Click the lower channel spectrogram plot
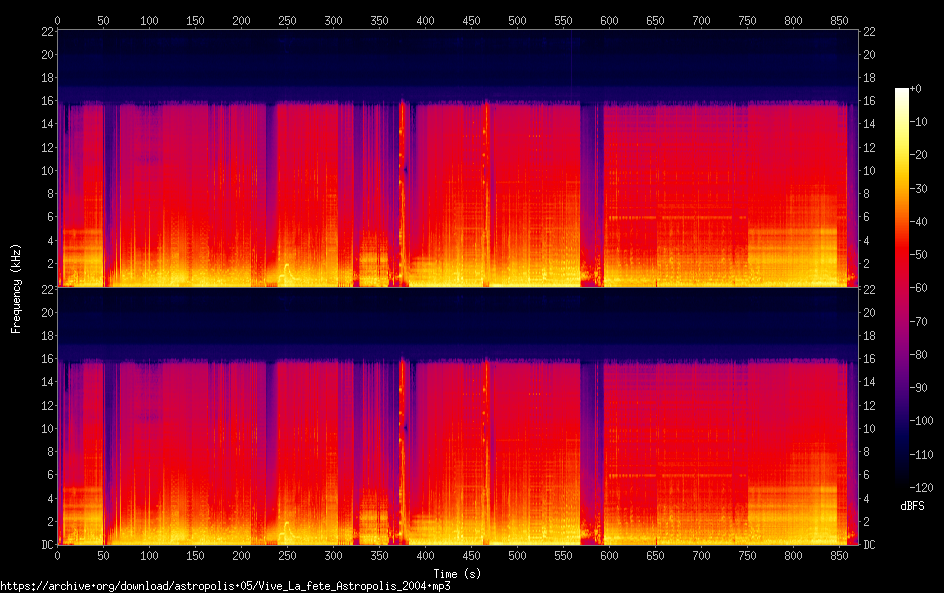The image size is (944, 593). point(458,416)
